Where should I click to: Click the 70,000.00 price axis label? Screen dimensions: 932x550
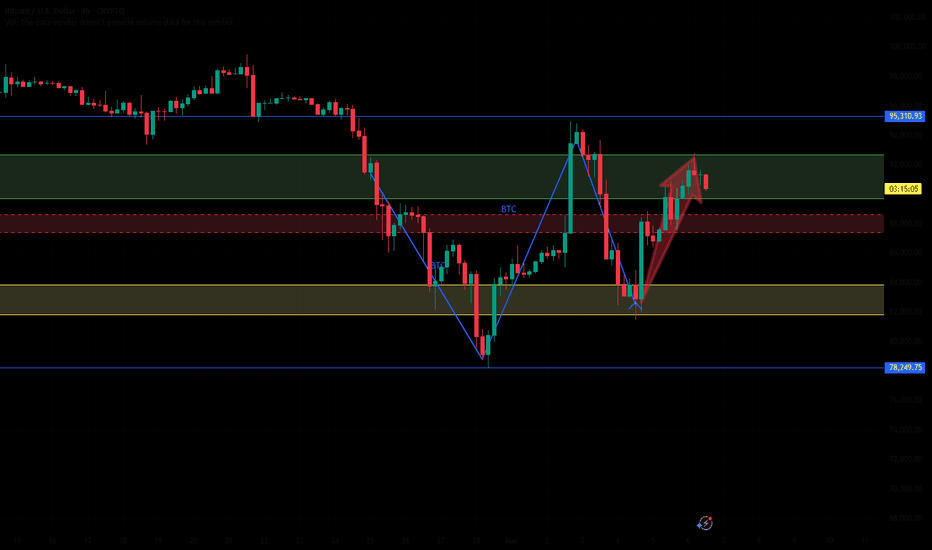point(907,489)
